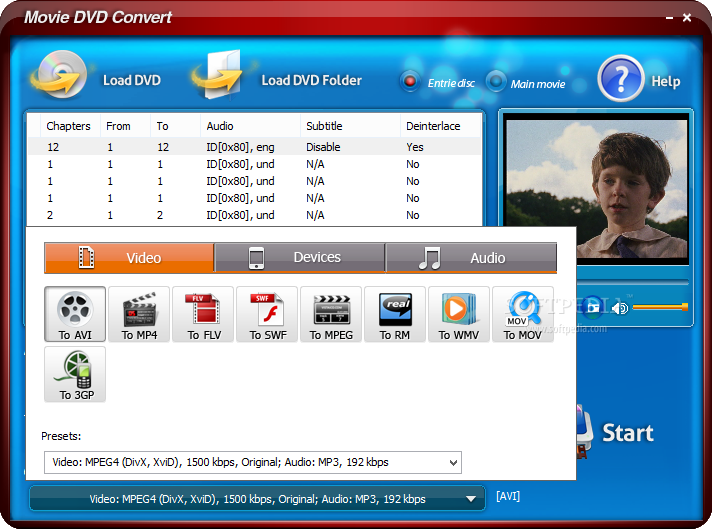This screenshot has width=712, height=529.
Task: Minimize the Movie DVD Convert window
Action: pos(669,18)
